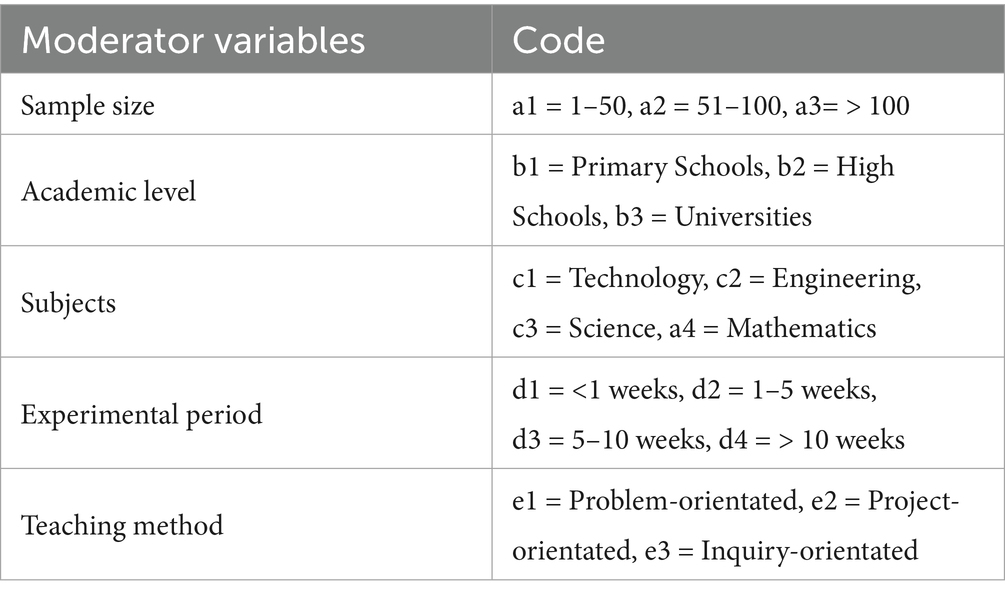Viewport: 1005px width, 598px height.
Task: Click the text c3 = Science
Action: pyautogui.click(x=583, y=328)
